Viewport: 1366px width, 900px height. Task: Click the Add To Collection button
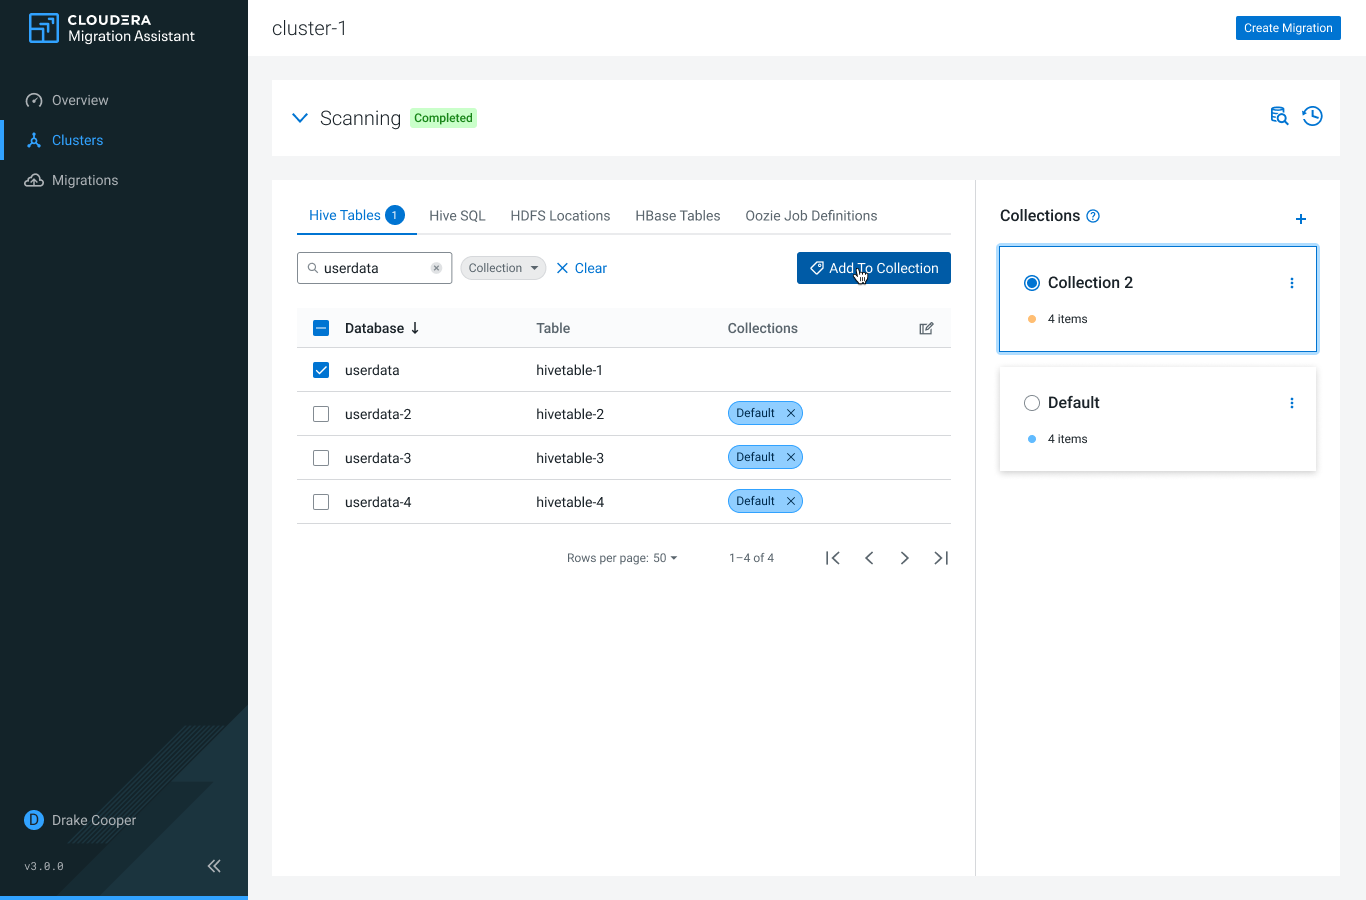[x=873, y=268]
